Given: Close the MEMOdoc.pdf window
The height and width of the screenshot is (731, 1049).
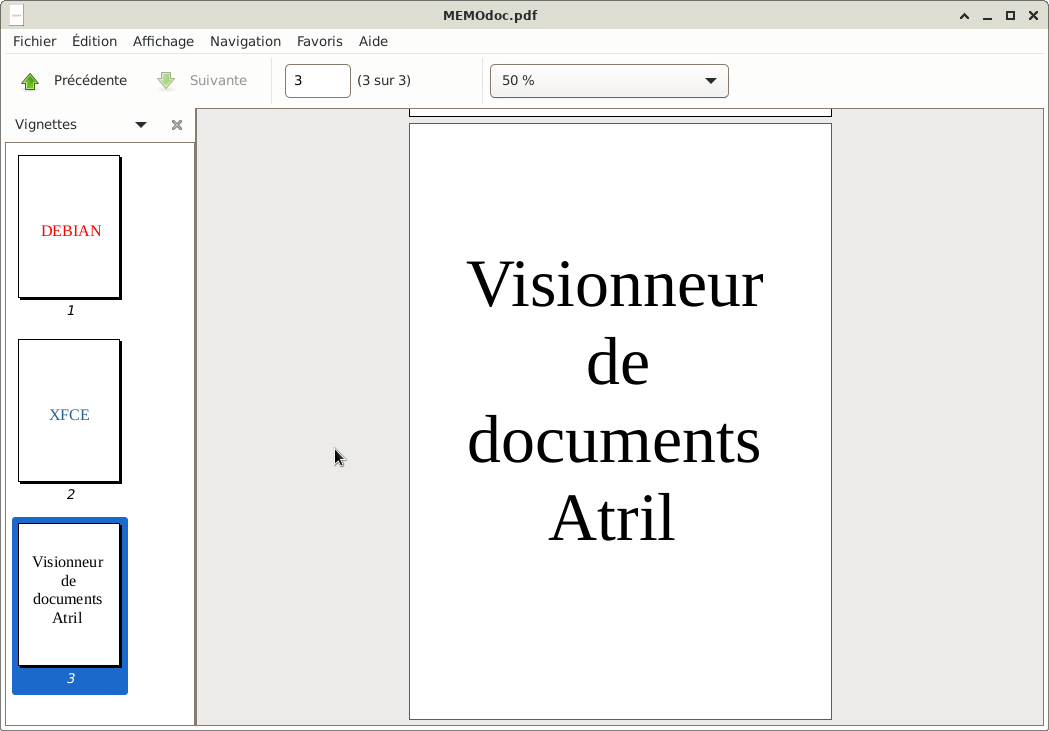Looking at the screenshot, I should point(1033,16).
